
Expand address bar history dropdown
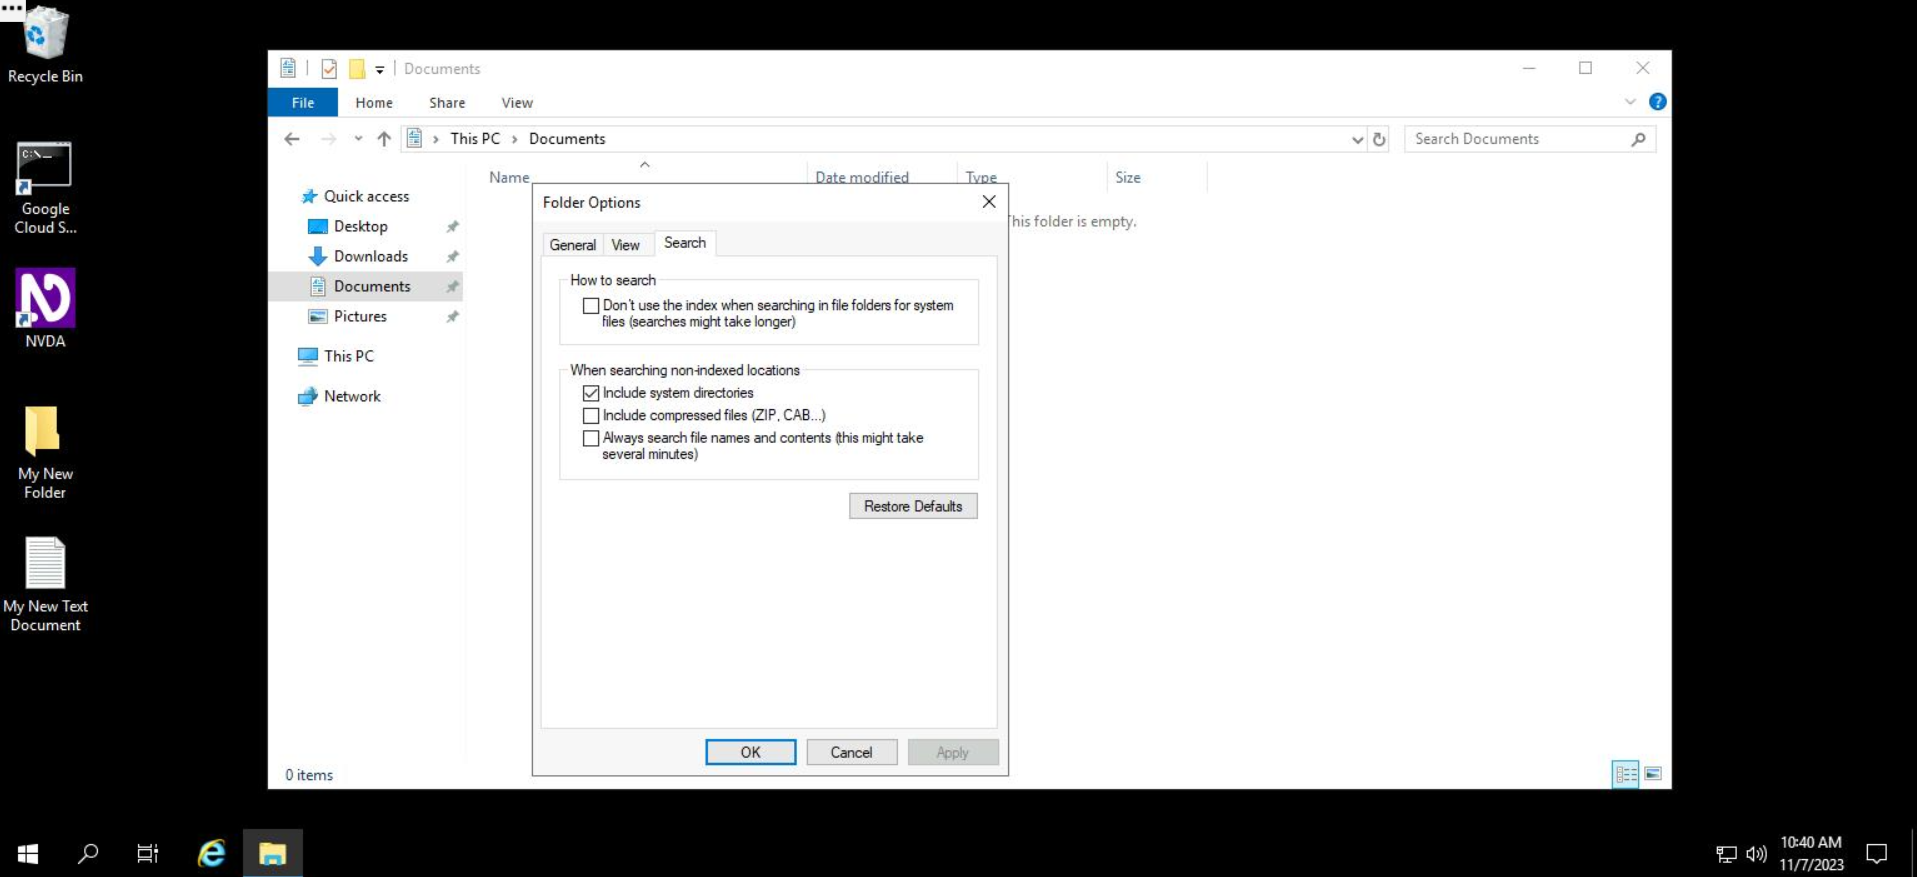point(1357,139)
